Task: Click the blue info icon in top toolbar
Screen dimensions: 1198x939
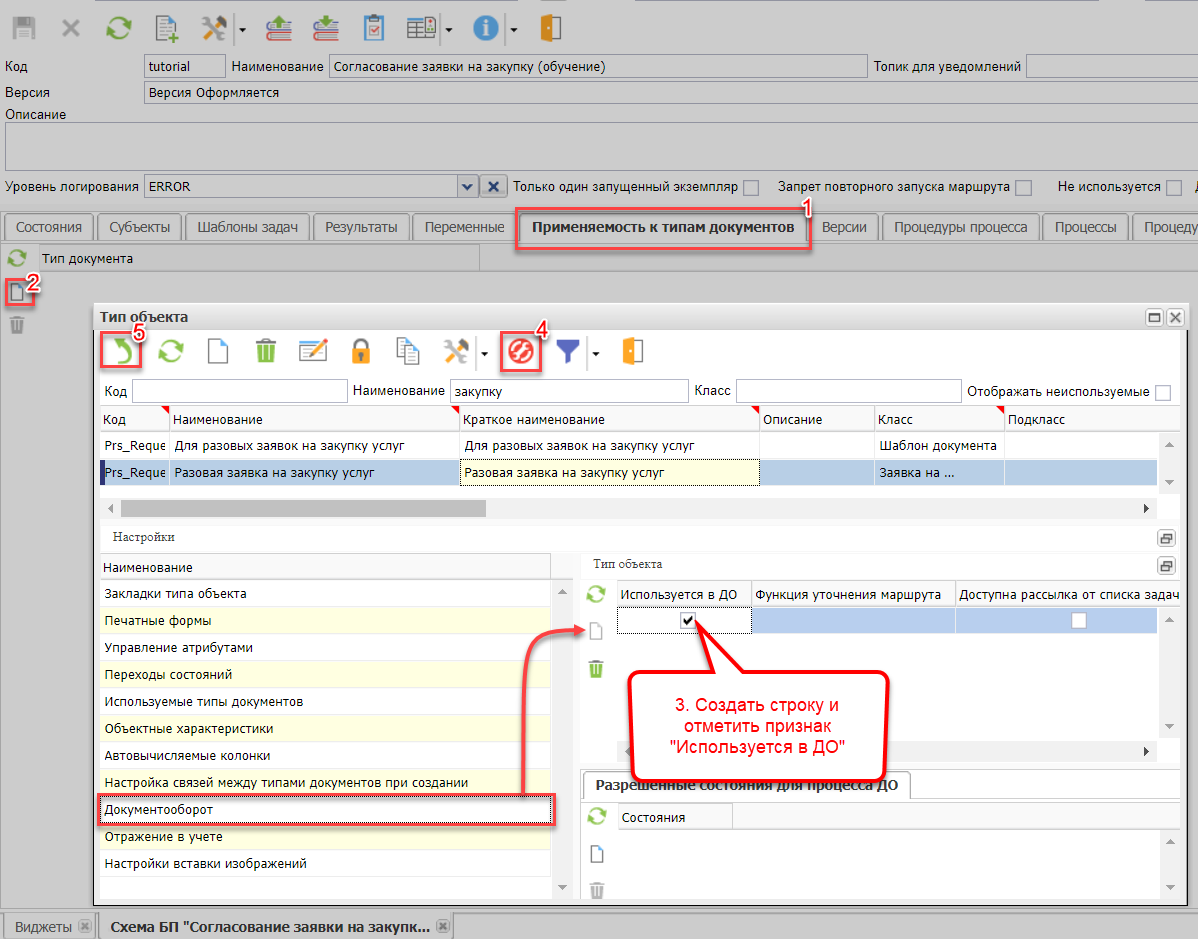Action: click(486, 28)
